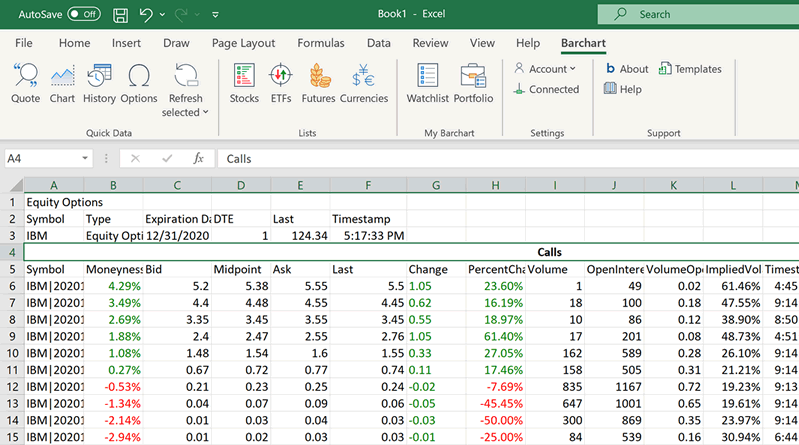Open the Currencies list
Screen dimensions: 799x445
point(364,83)
